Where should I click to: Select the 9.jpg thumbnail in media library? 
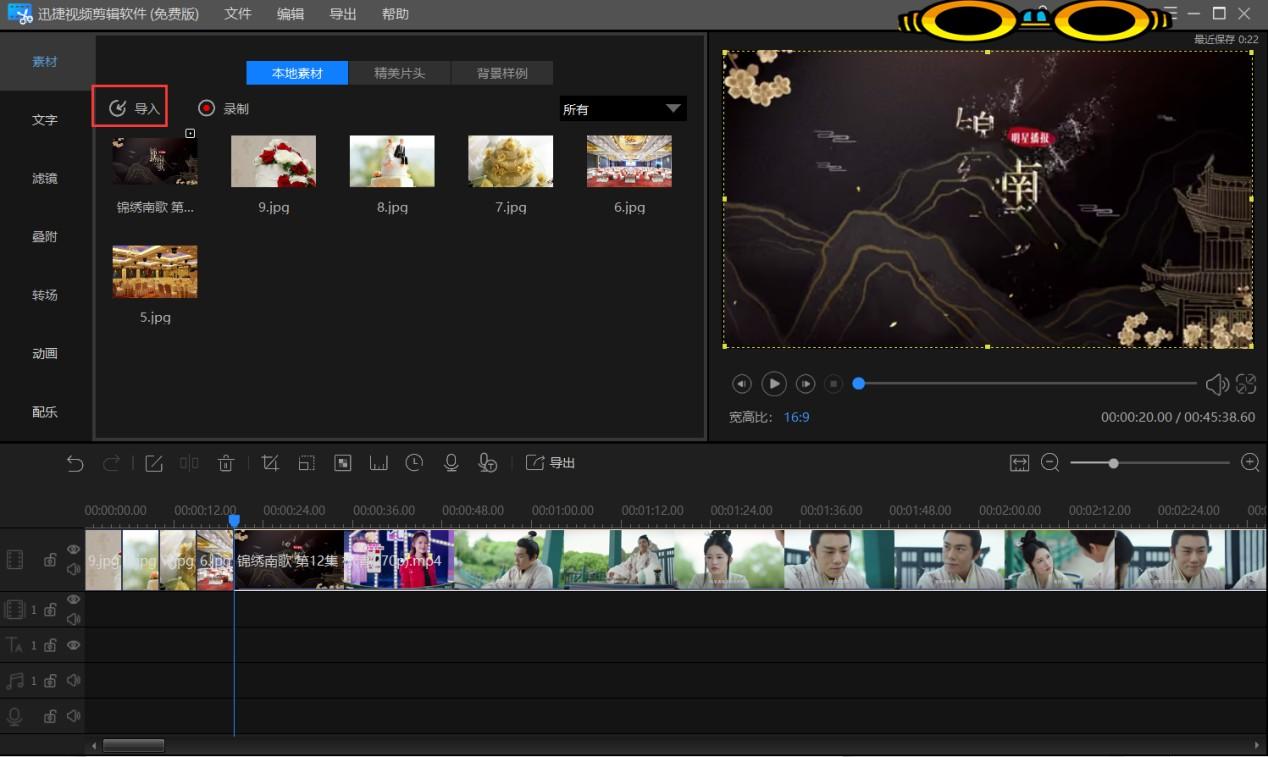273,162
